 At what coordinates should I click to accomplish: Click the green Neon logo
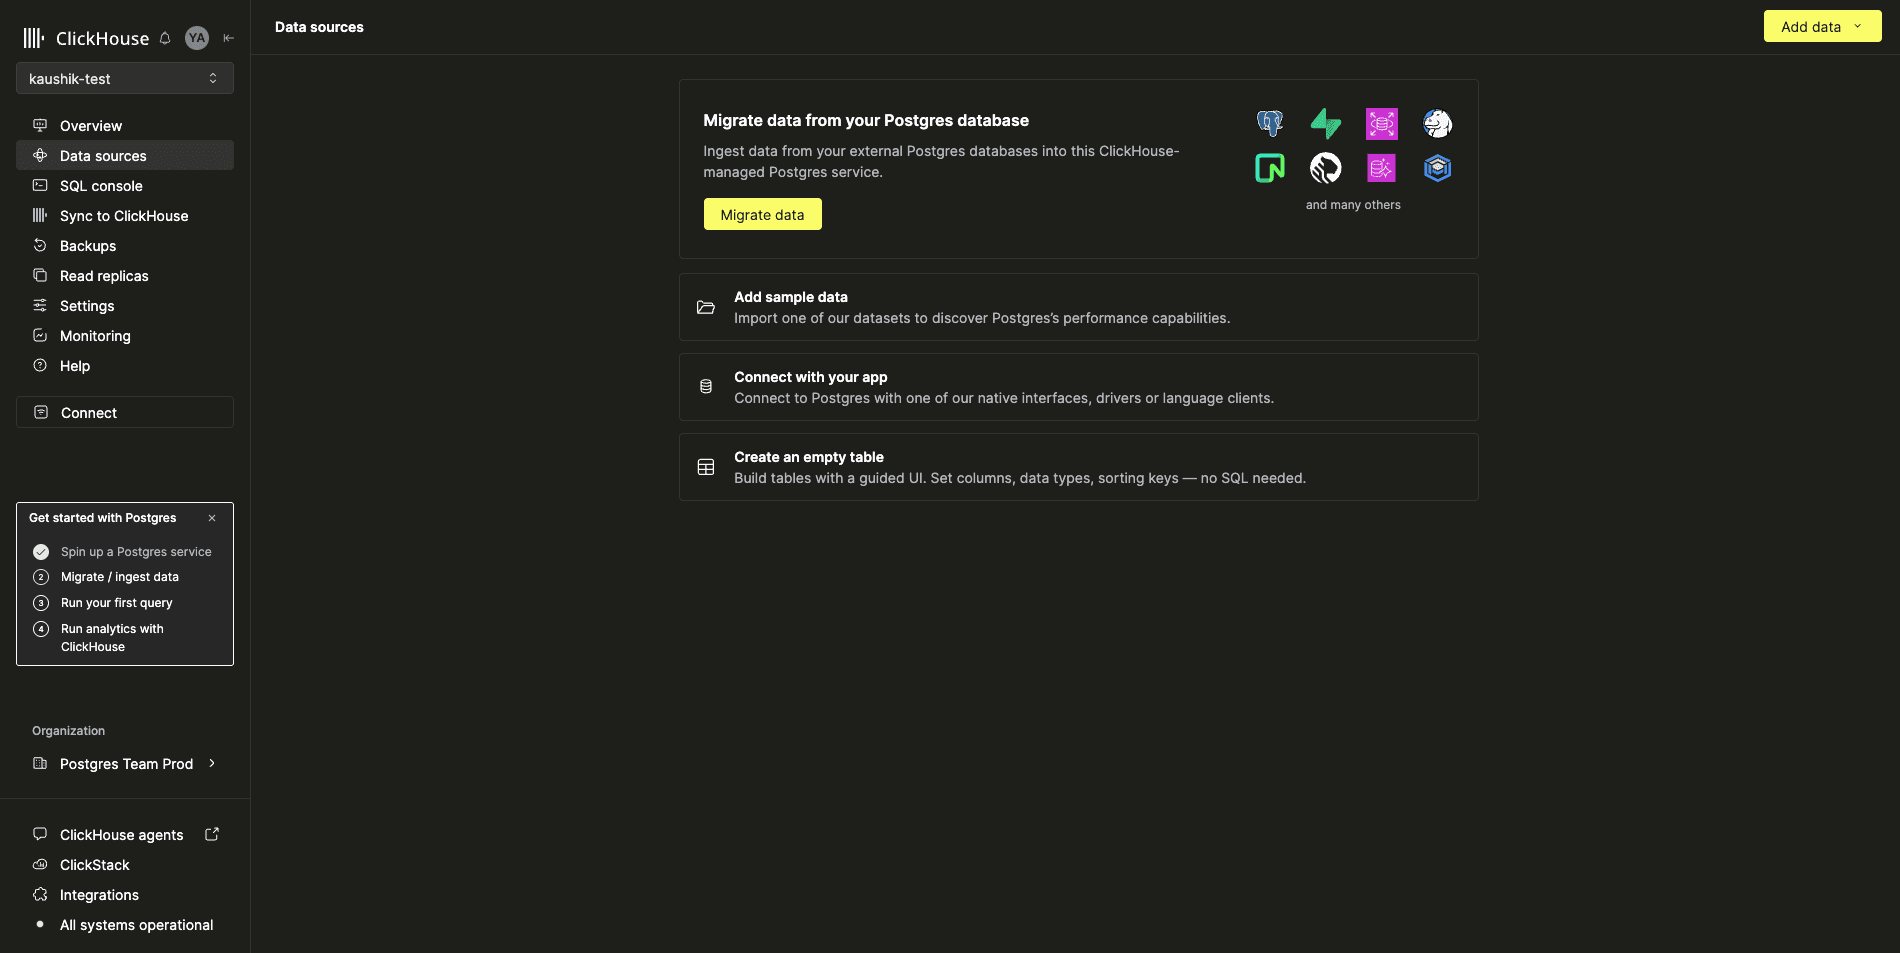click(x=1270, y=168)
